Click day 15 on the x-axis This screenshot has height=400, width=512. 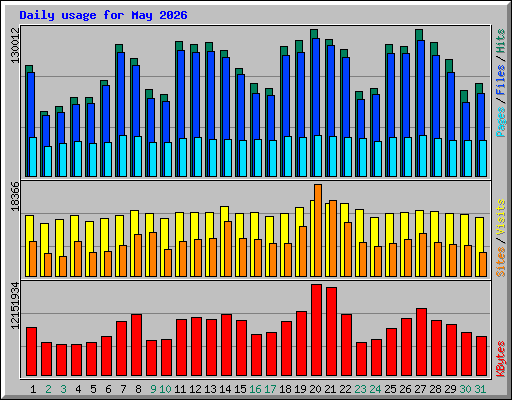coord(240,389)
